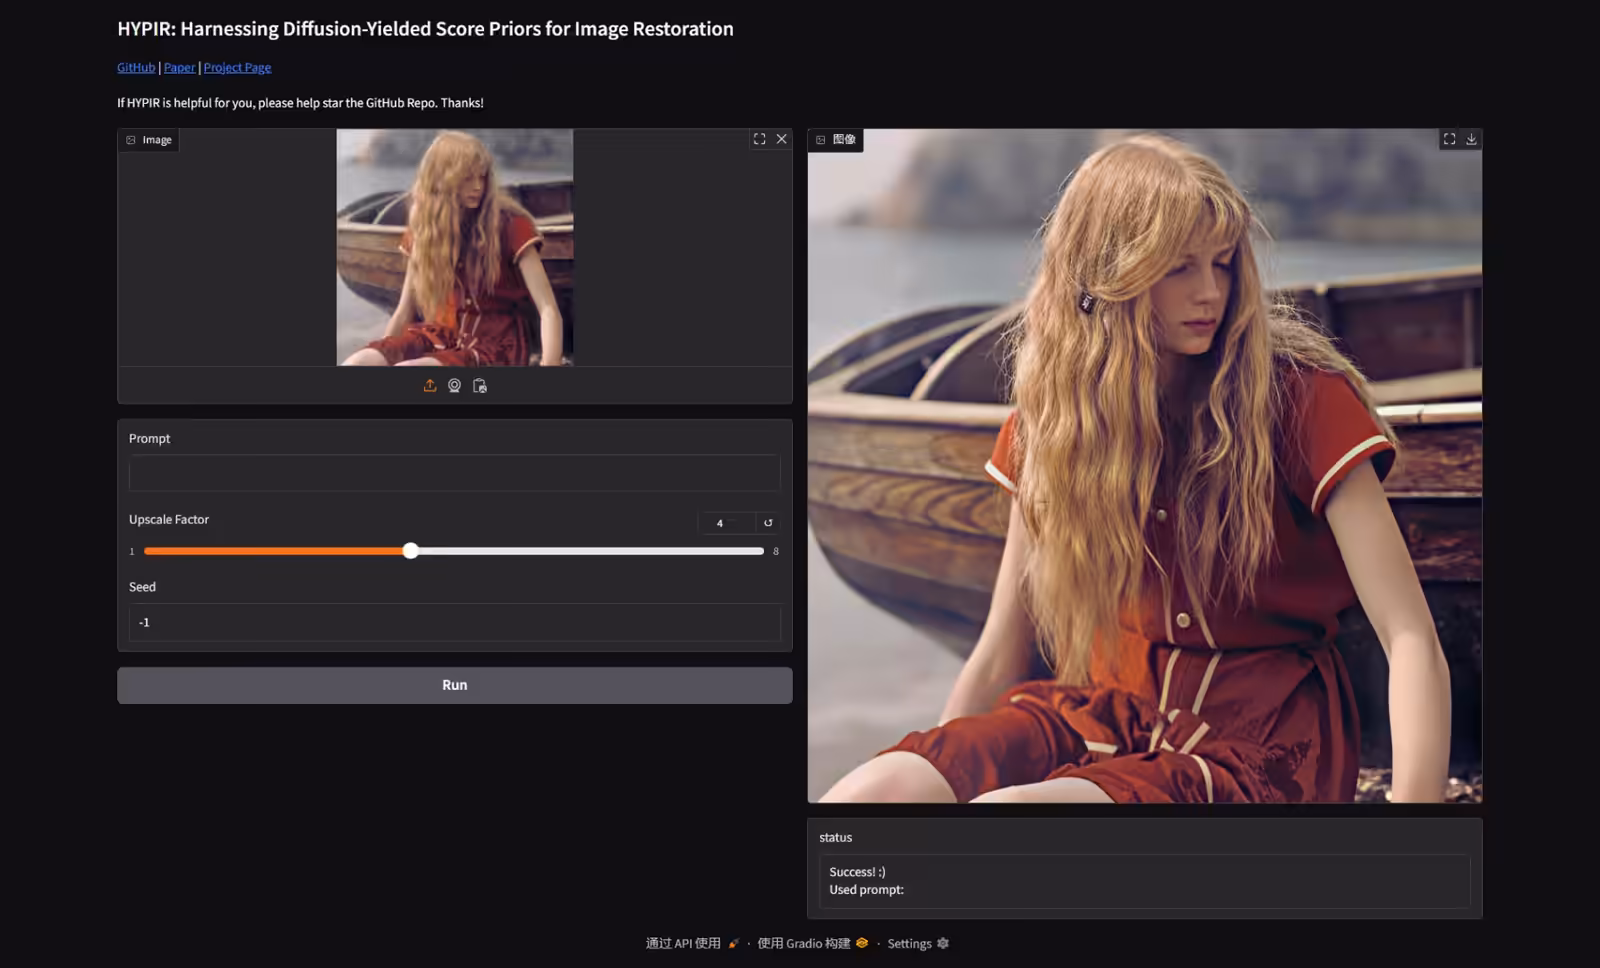Expand the output image to fullscreen
This screenshot has height=968, width=1600.
coord(1449,139)
